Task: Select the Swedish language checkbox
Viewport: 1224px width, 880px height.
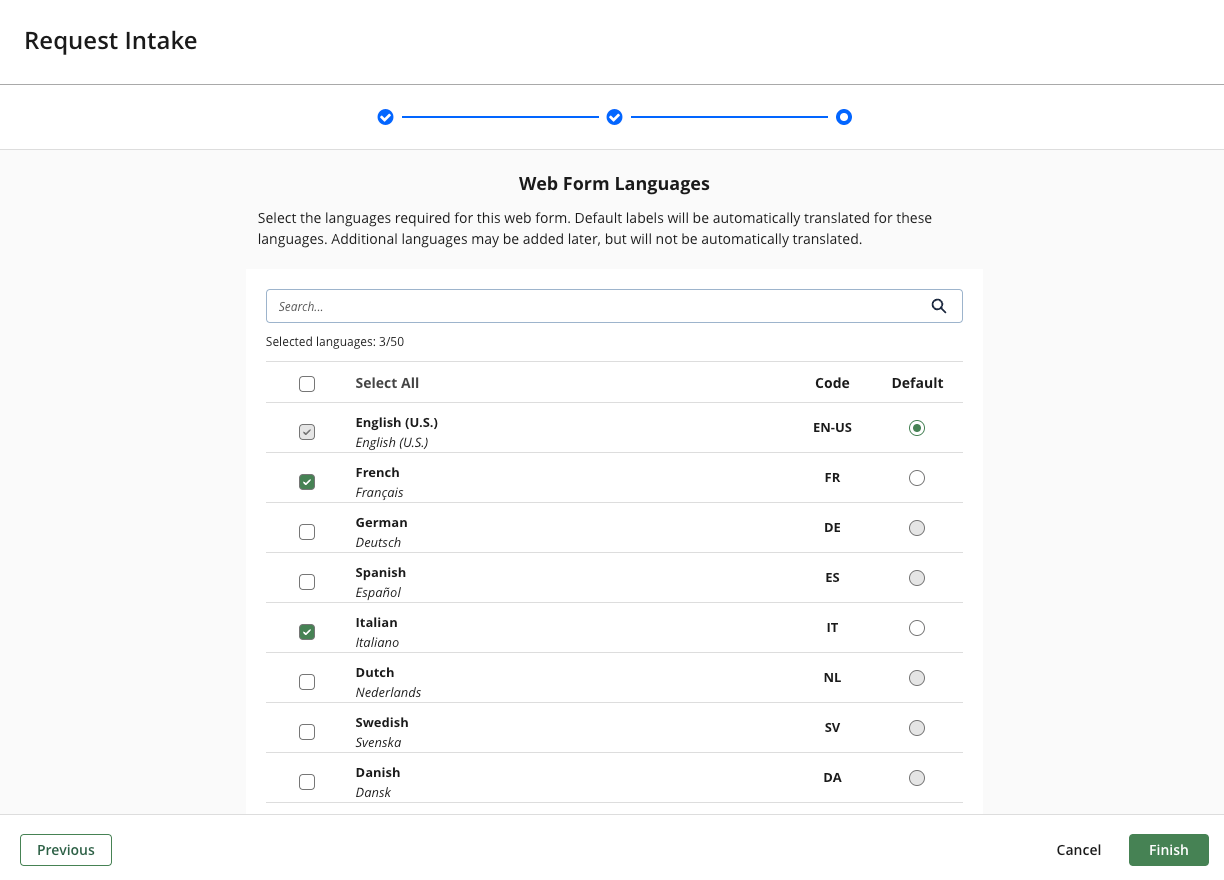Action: [x=307, y=731]
